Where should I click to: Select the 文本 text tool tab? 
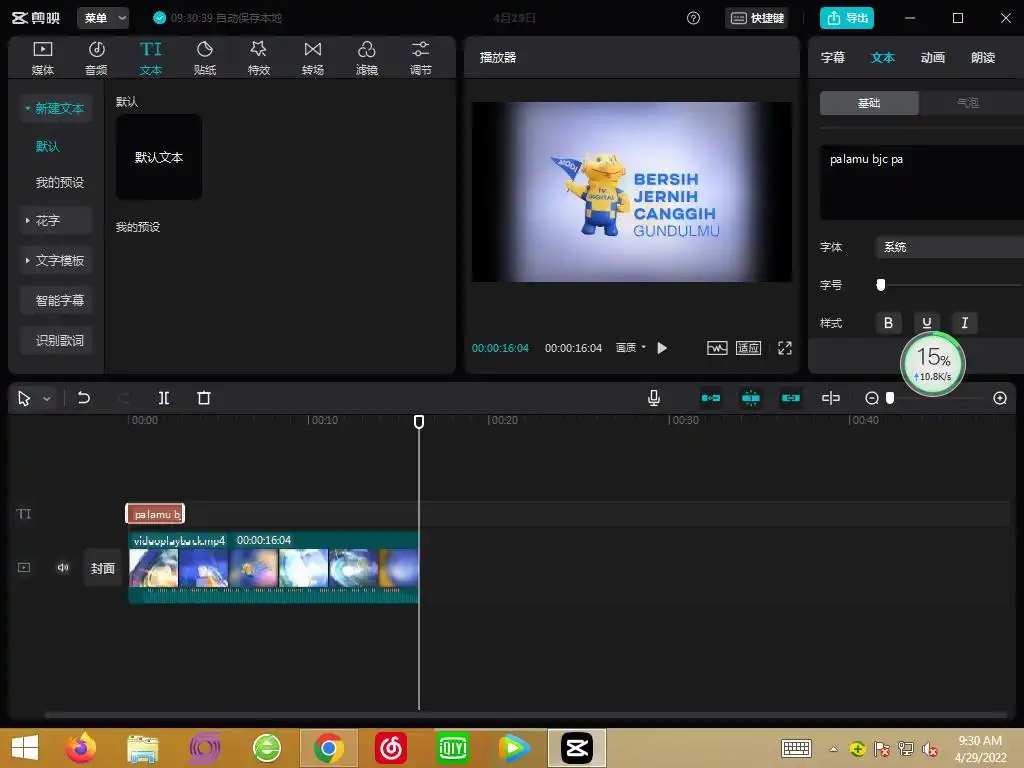point(150,57)
